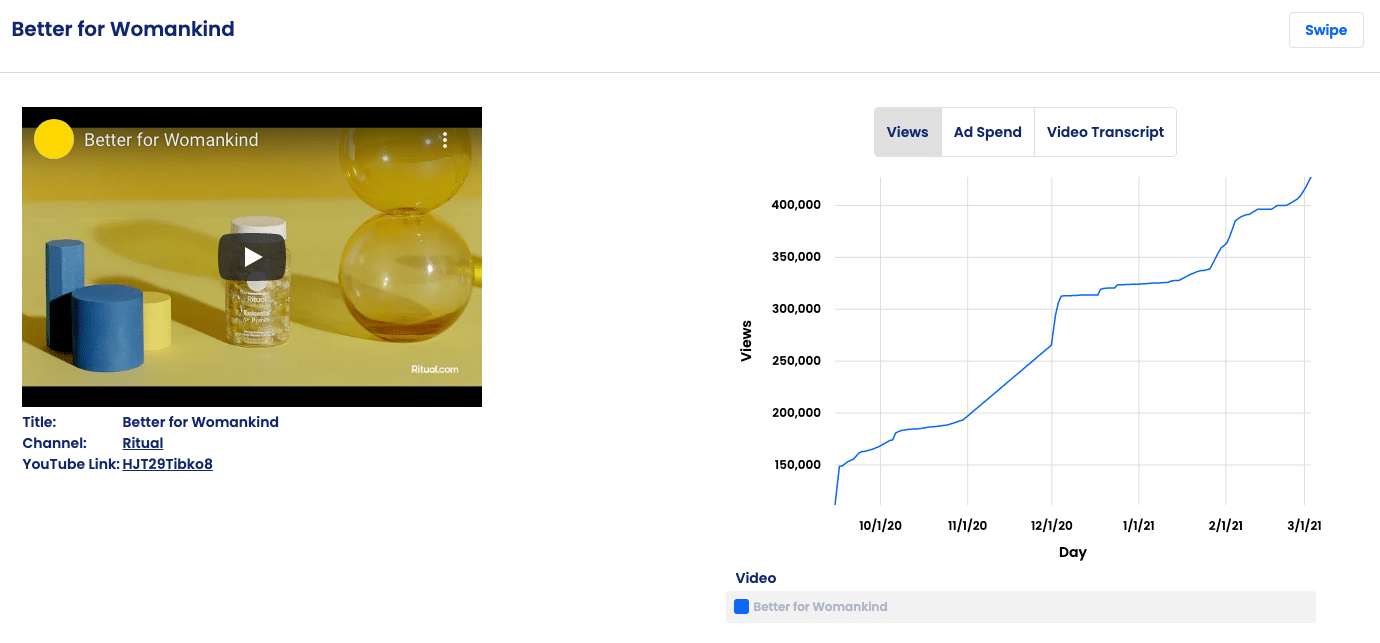Click the 10/1/20 date label
This screenshot has height=643, width=1380.
881,525
